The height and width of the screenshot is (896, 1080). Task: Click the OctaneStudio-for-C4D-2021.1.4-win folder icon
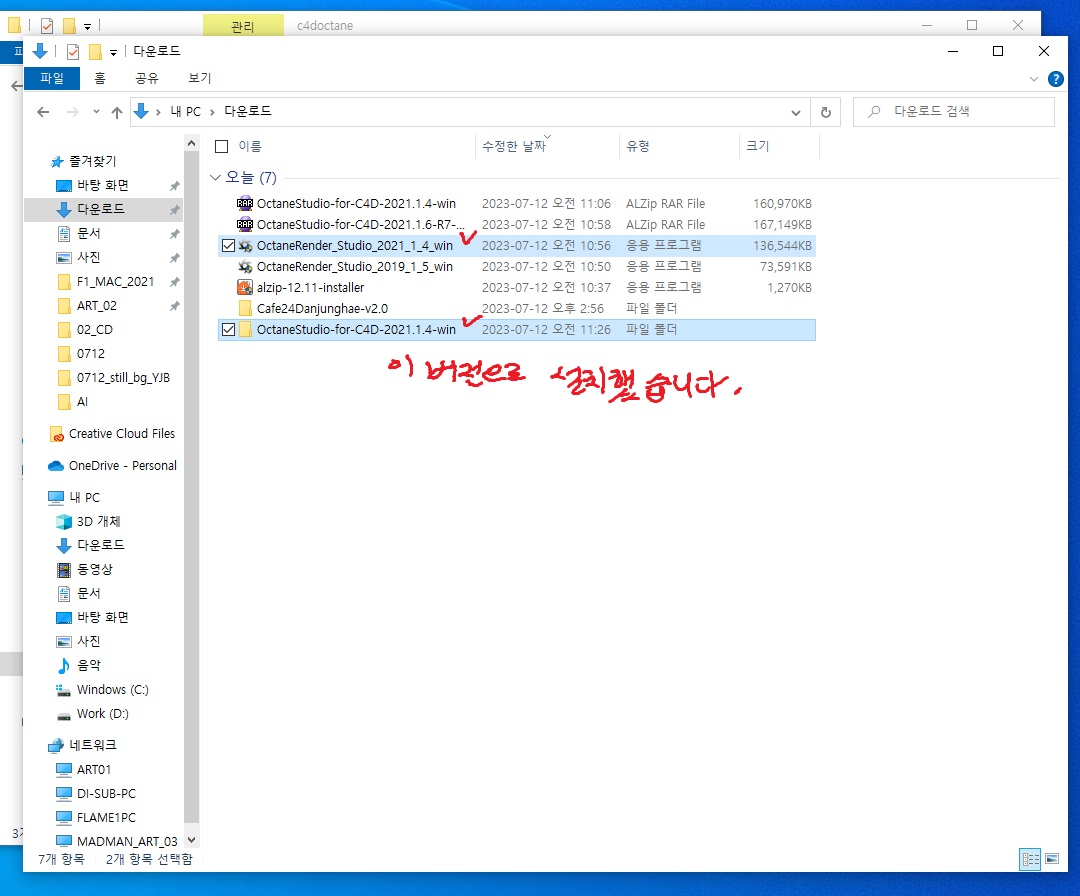pyautogui.click(x=245, y=330)
